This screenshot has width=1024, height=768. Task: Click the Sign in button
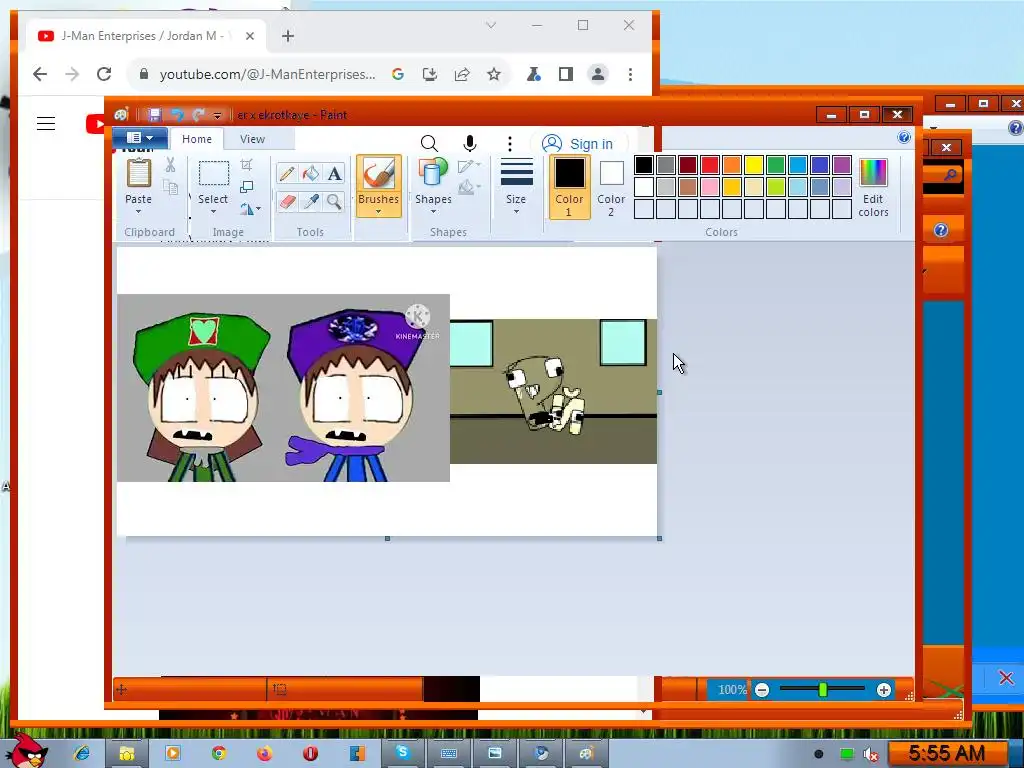pyautogui.click(x=579, y=144)
